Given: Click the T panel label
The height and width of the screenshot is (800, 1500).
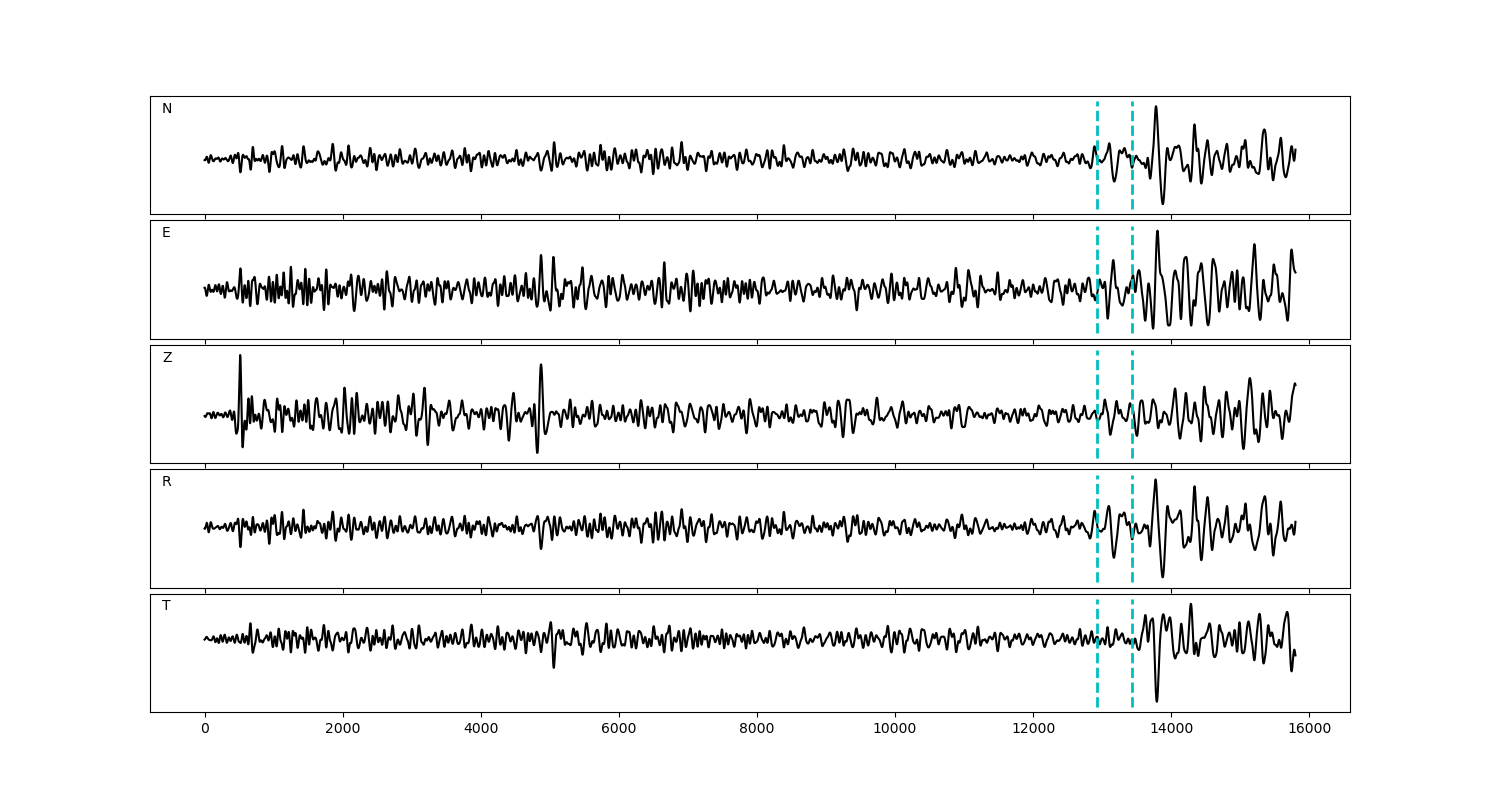Looking at the screenshot, I should click(x=166, y=606).
